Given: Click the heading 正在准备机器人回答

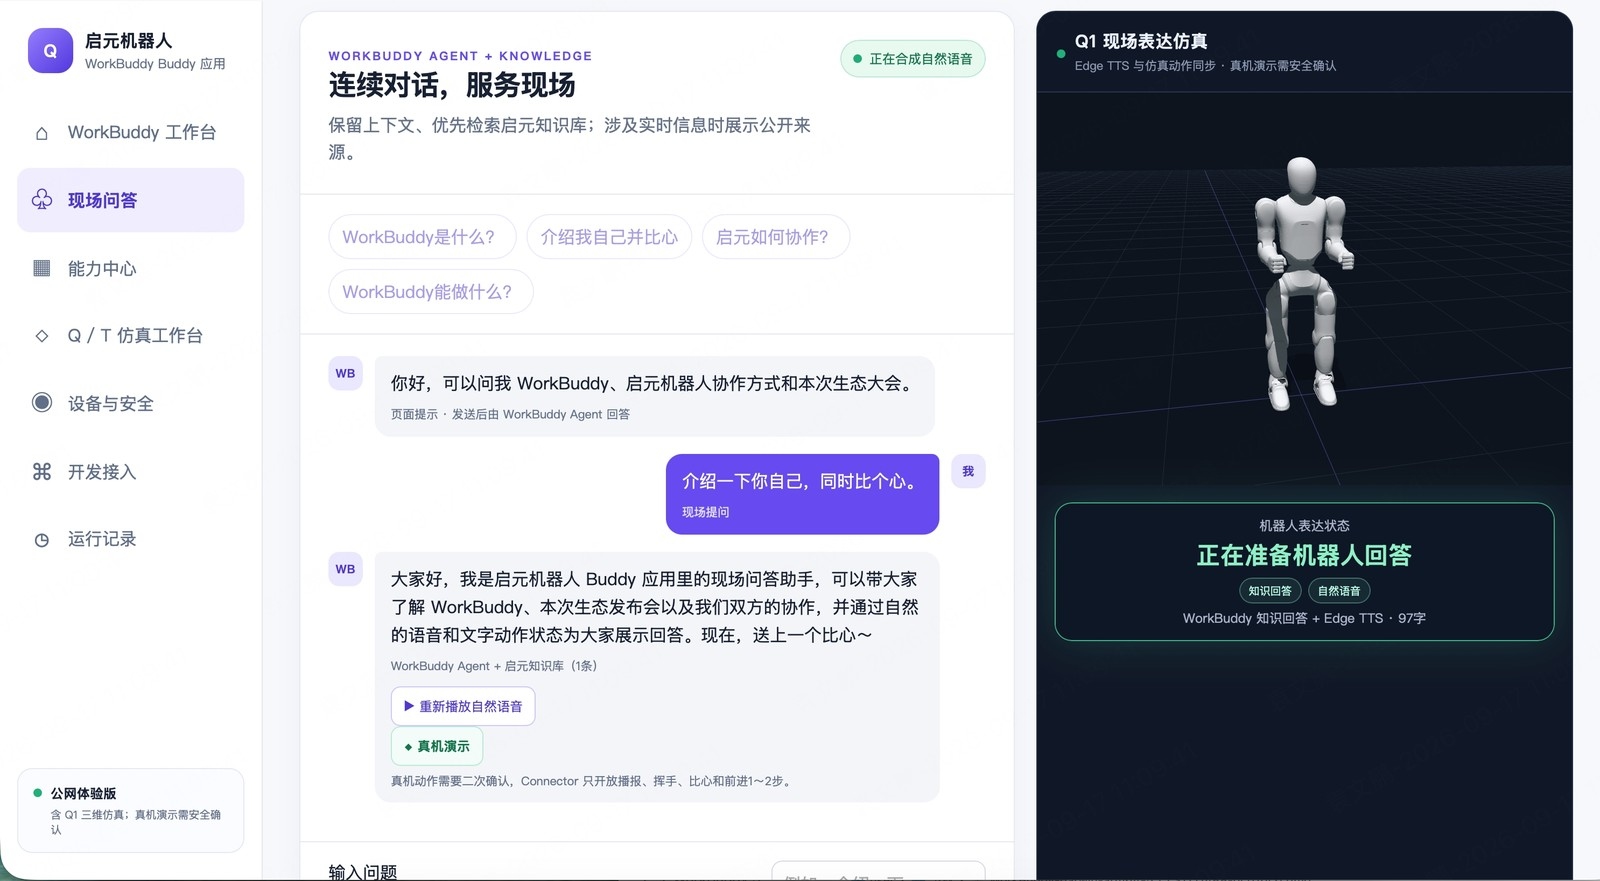Looking at the screenshot, I should tap(1304, 556).
